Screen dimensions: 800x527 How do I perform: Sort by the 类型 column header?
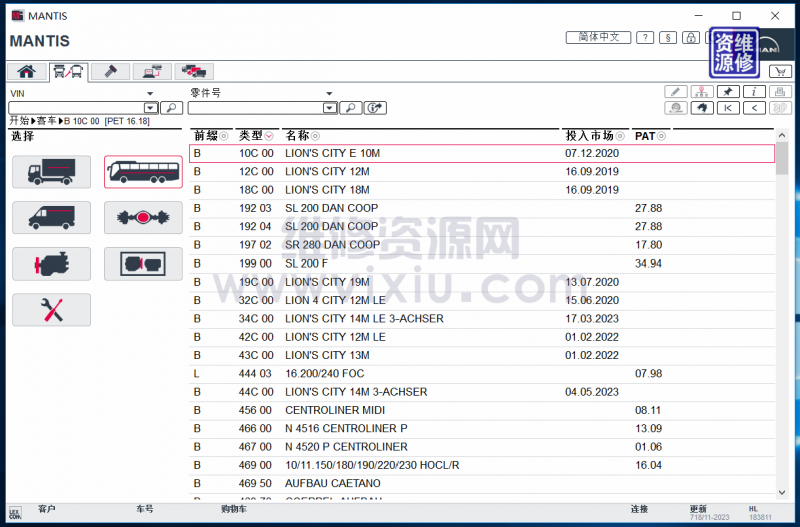coord(256,136)
